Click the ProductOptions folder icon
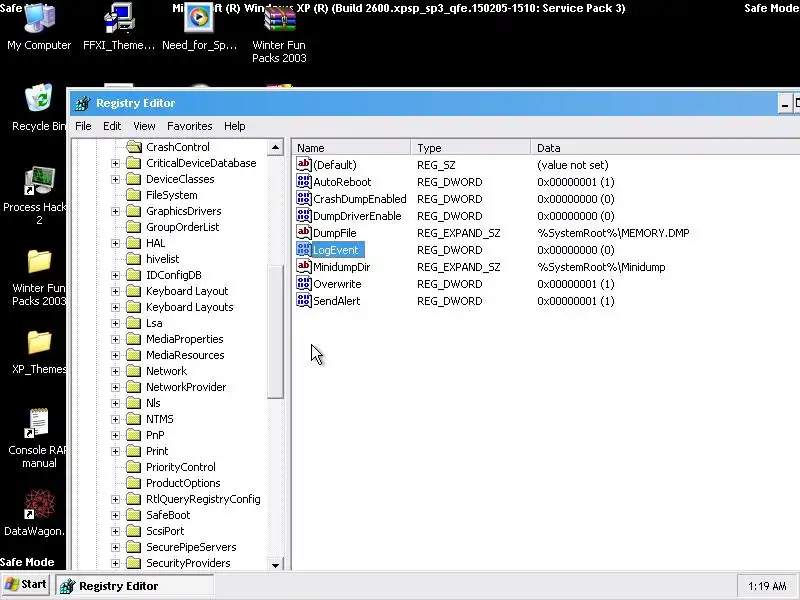 tap(134, 483)
